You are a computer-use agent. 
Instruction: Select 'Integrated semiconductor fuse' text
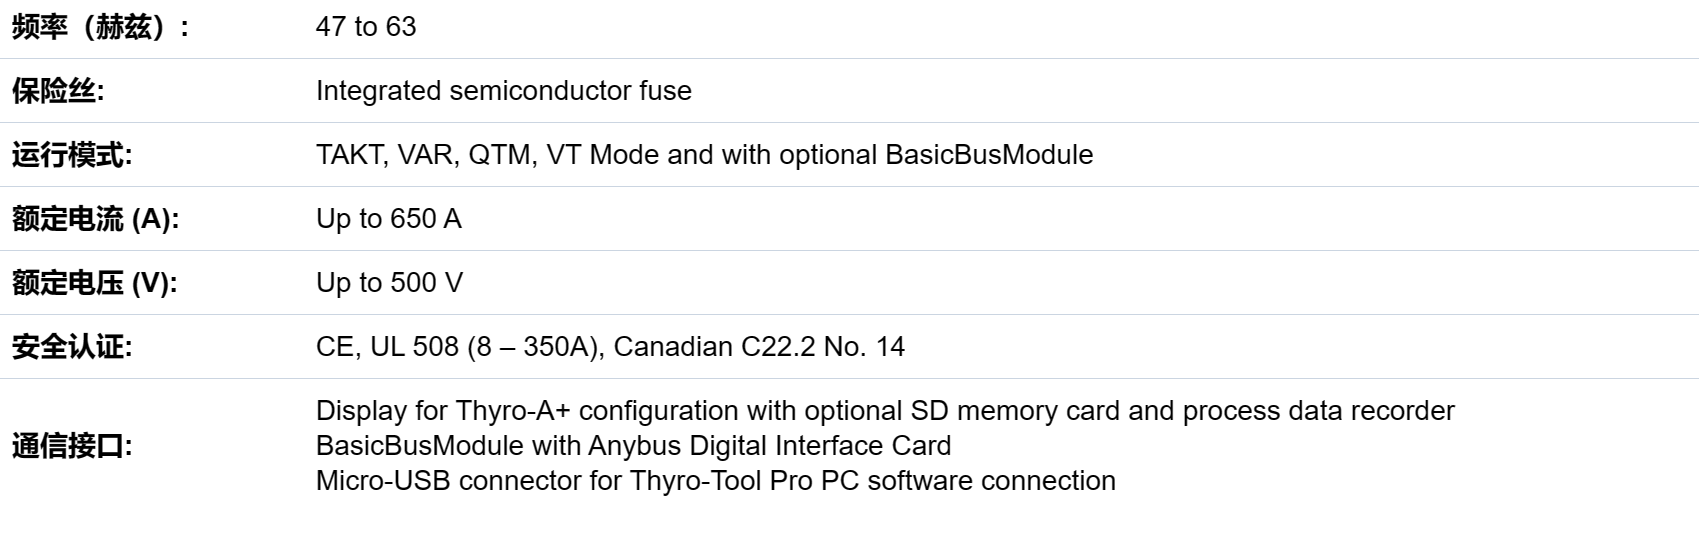pyautogui.click(x=504, y=91)
